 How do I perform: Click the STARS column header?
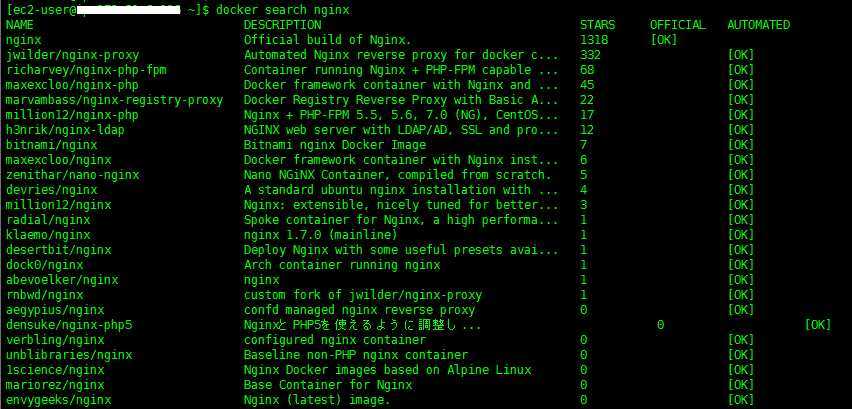(x=597, y=25)
